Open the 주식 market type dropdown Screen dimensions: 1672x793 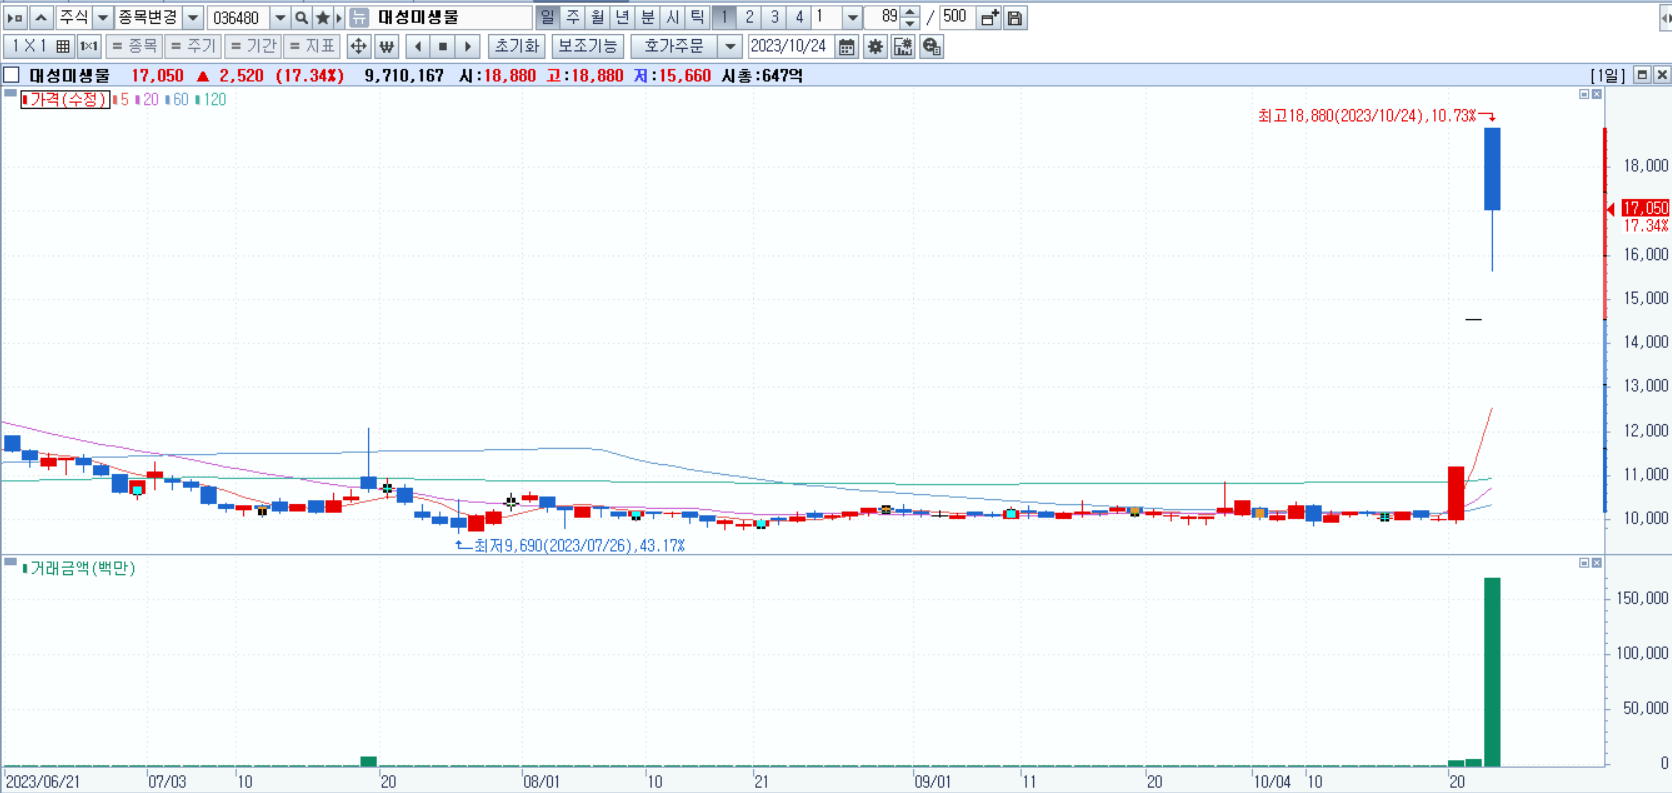(x=102, y=18)
